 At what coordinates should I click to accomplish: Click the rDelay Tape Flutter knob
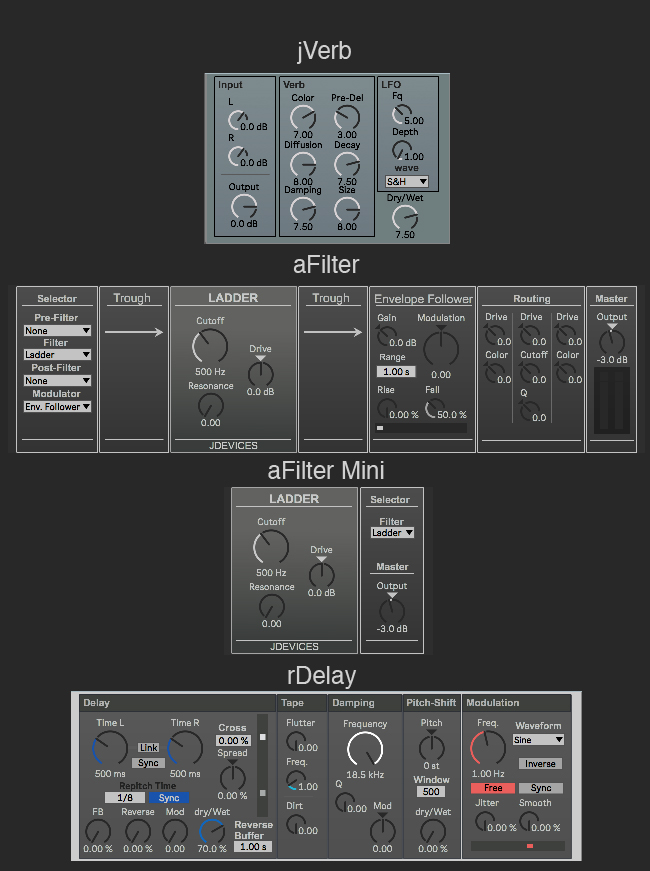click(x=297, y=741)
